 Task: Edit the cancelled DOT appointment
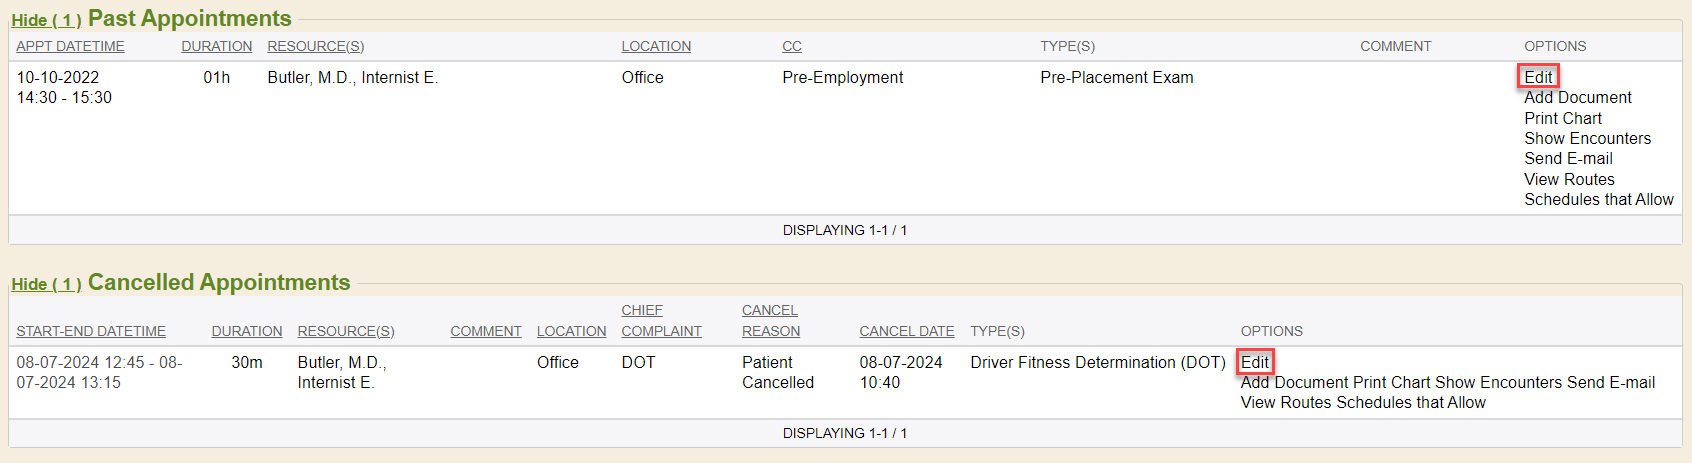coord(1255,362)
